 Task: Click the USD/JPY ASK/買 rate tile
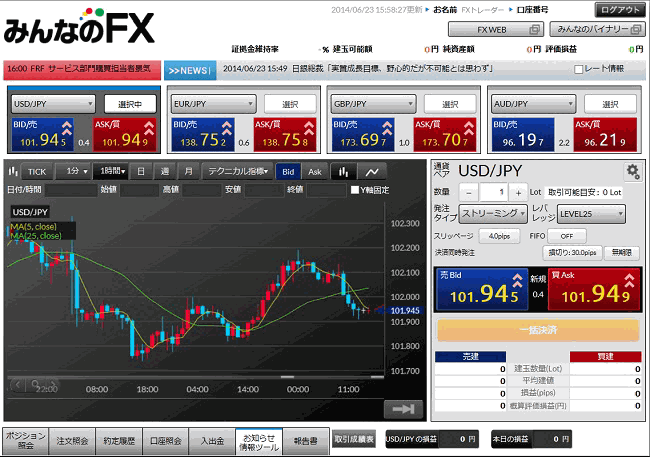[125, 134]
